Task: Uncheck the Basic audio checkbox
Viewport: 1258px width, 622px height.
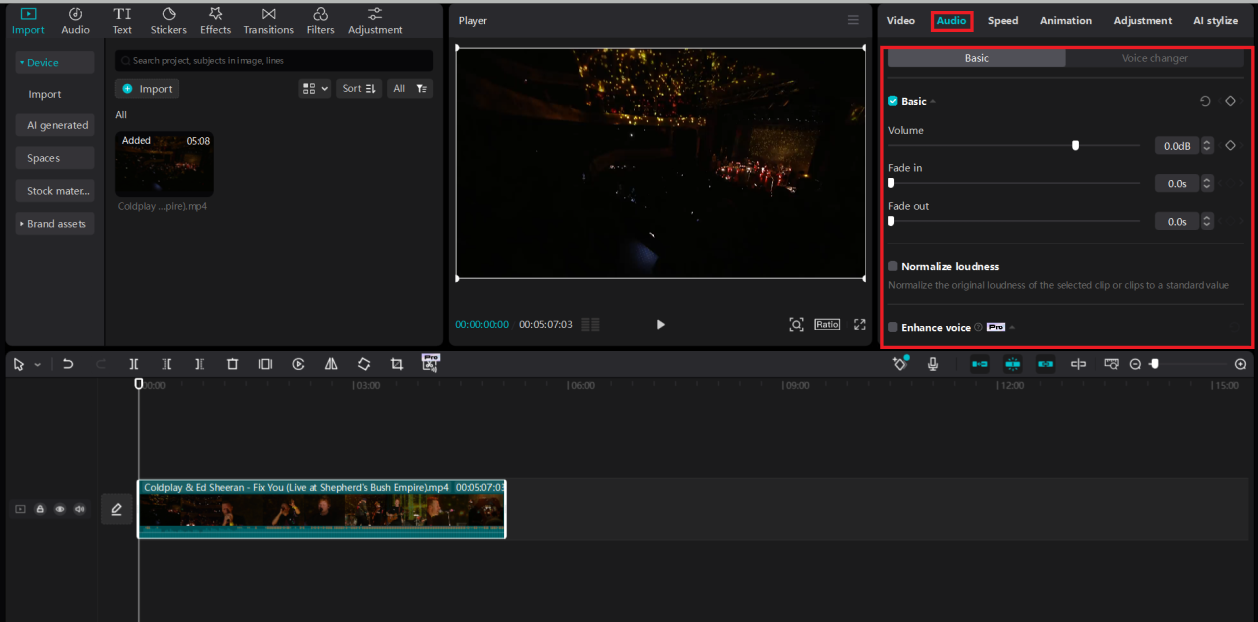Action: pos(893,101)
